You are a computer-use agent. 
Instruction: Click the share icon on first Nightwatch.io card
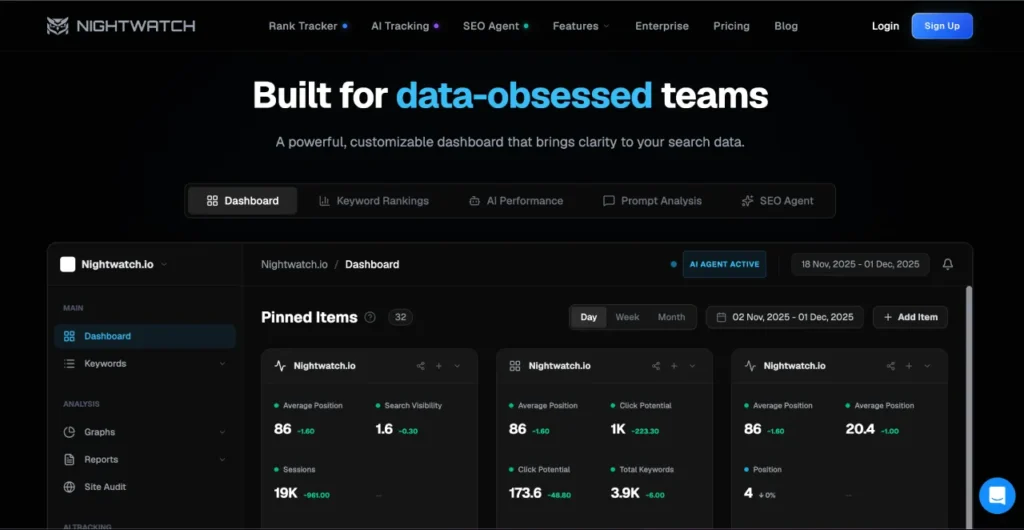[x=421, y=366]
